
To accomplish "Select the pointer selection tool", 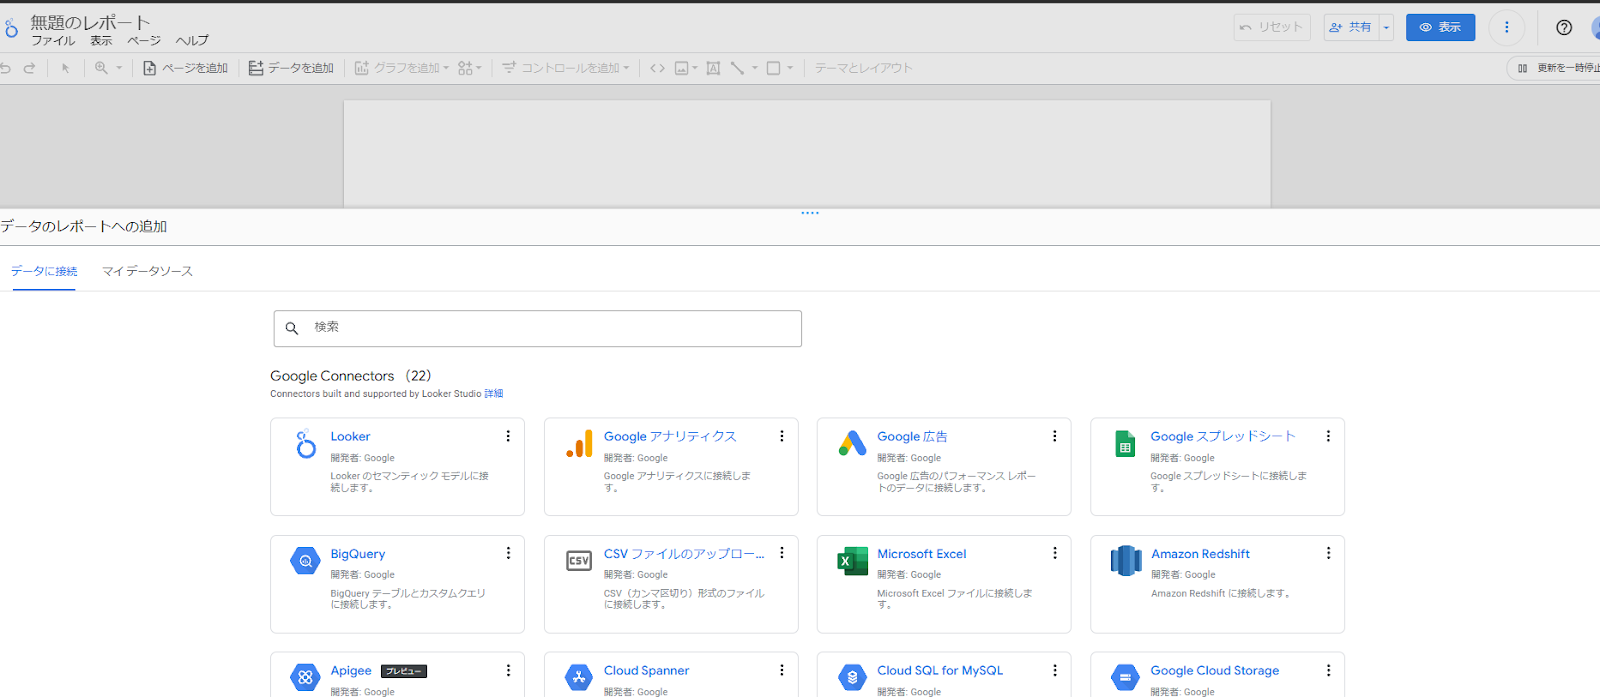I will click(65, 68).
